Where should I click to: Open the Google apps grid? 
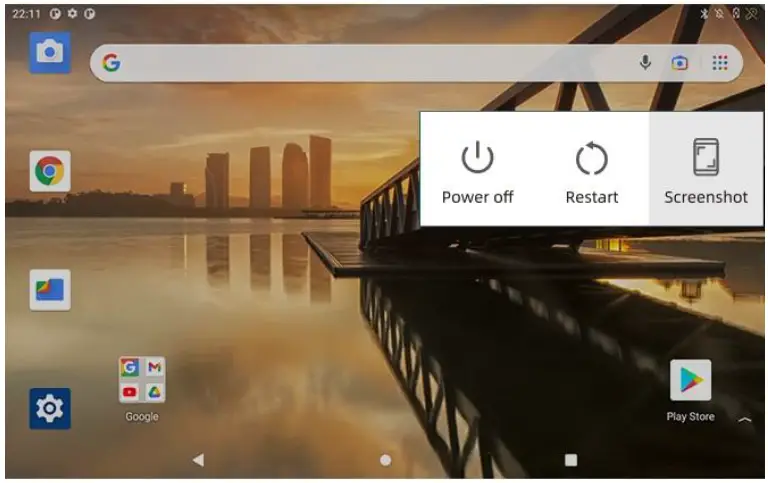tap(720, 63)
